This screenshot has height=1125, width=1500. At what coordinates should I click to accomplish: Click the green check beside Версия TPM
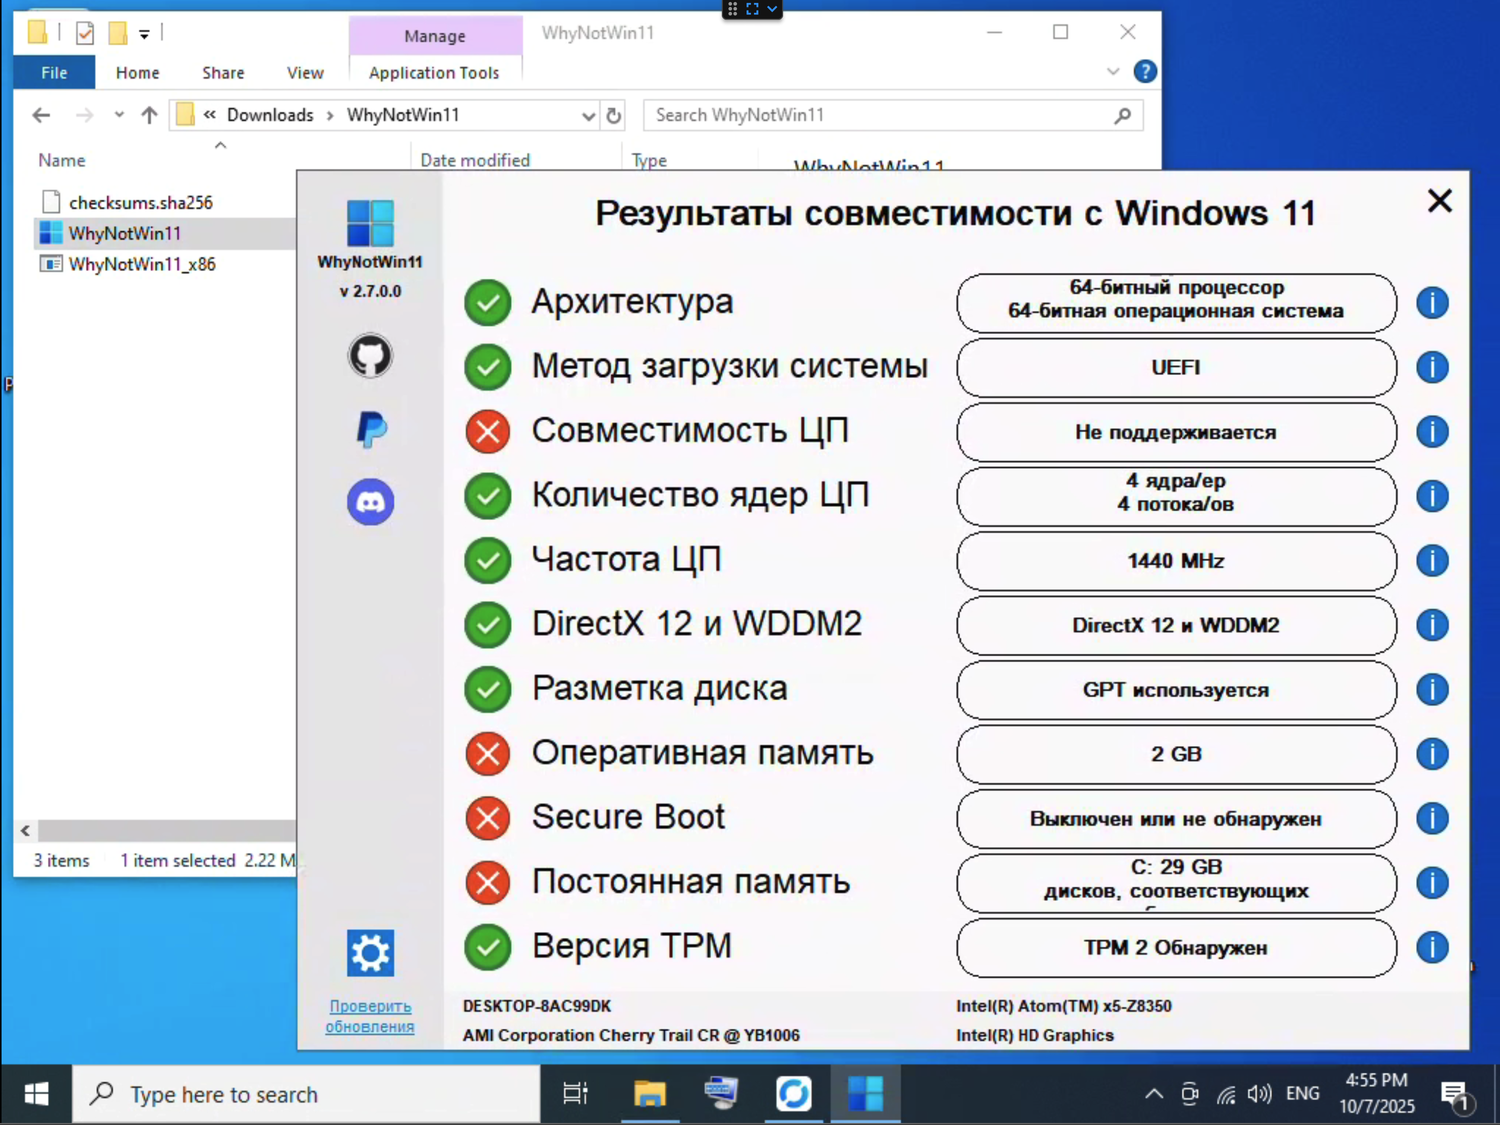pyautogui.click(x=488, y=947)
